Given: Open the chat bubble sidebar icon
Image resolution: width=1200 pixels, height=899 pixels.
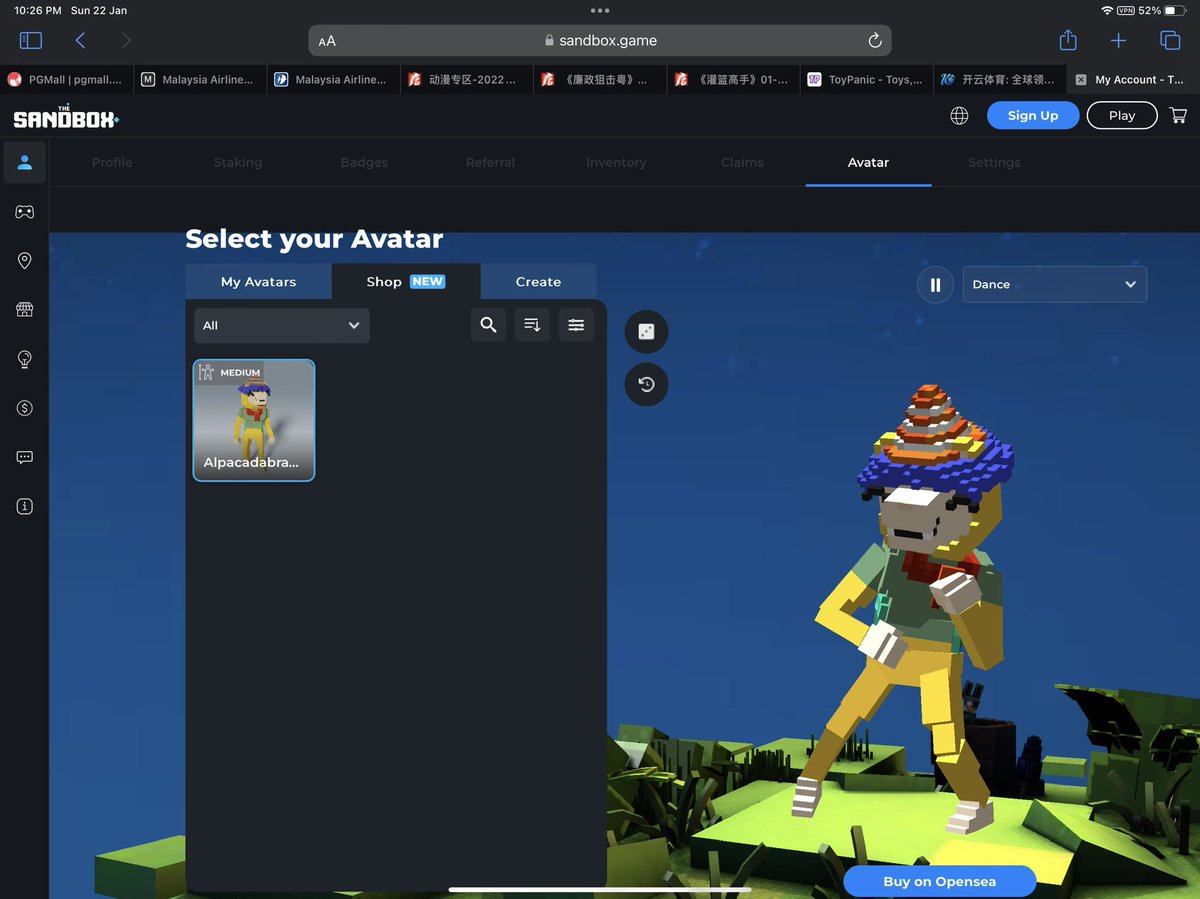Looking at the screenshot, I should 24,457.
